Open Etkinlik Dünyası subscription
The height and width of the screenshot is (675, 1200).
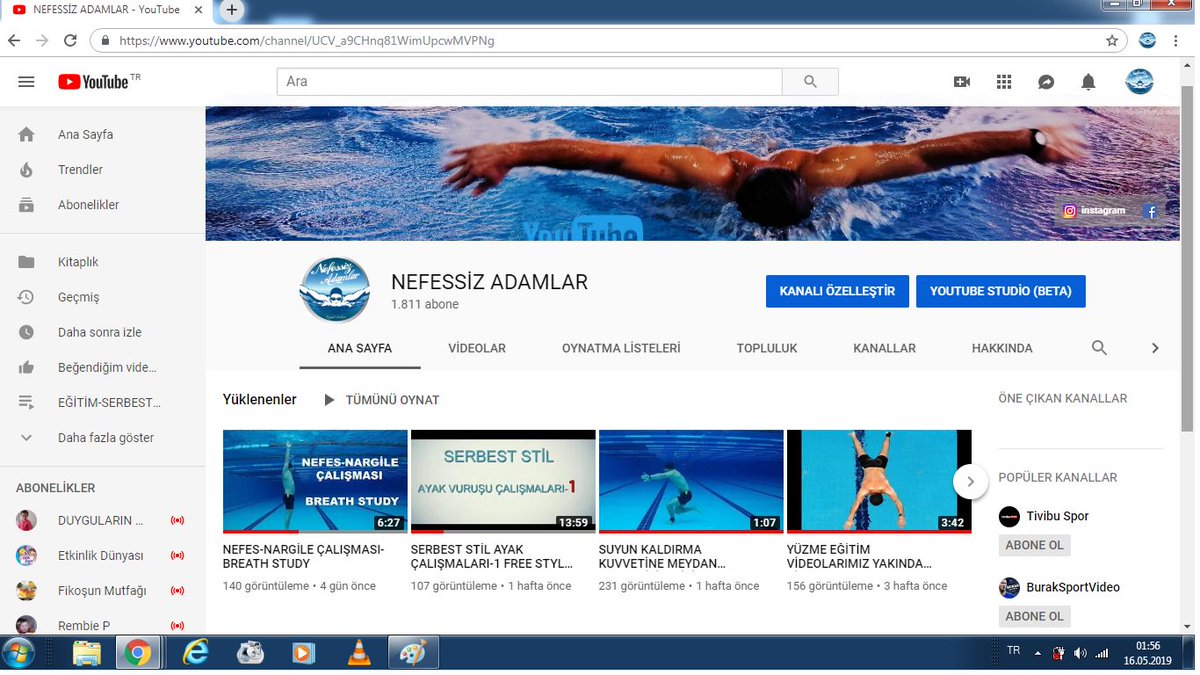pyautogui.click(x=102, y=556)
